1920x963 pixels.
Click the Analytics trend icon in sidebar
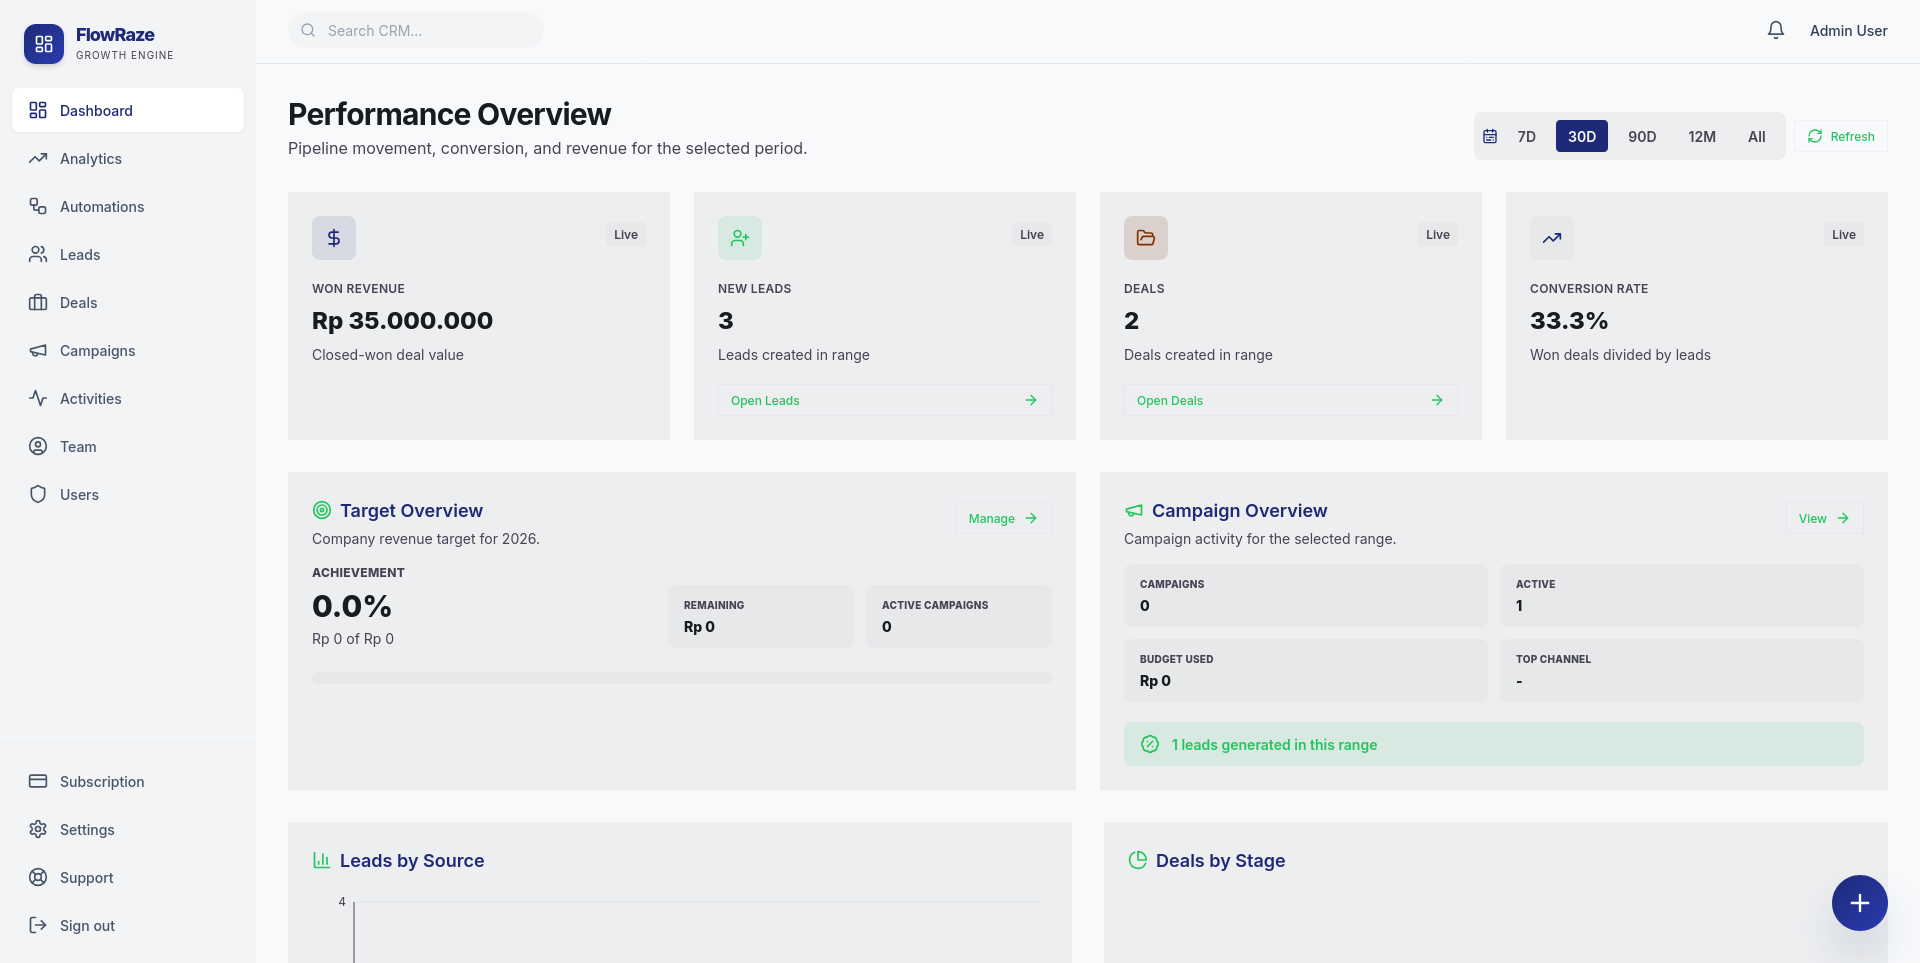tap(38, 158)
